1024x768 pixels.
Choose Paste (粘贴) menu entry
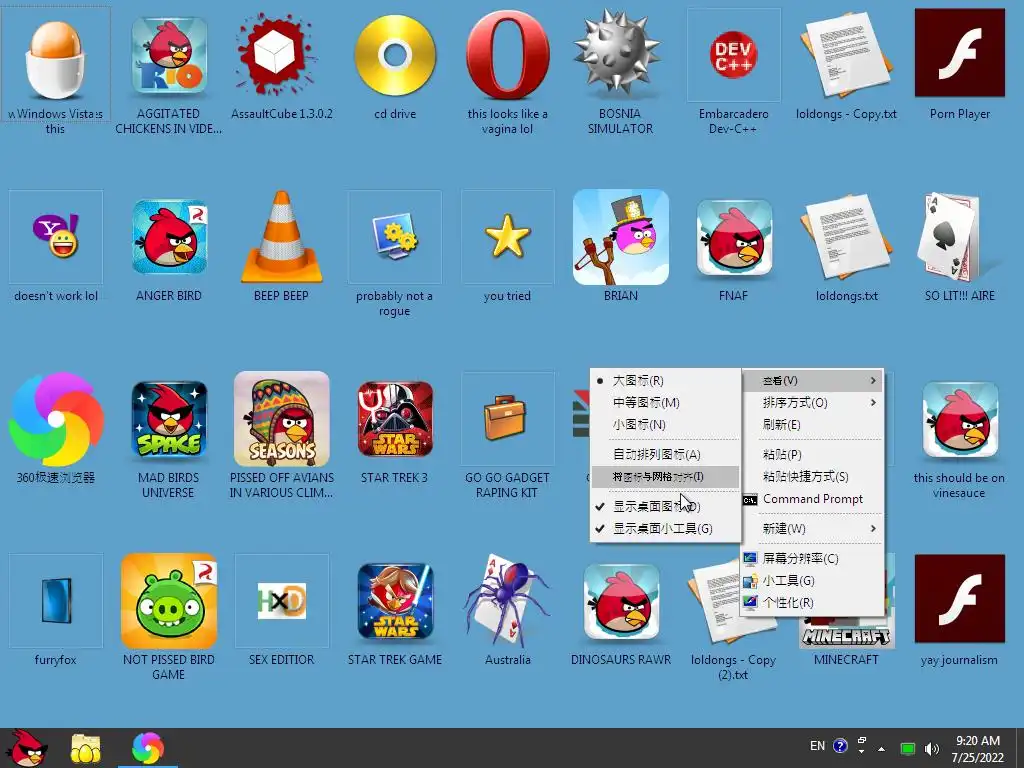pyautogui.click(x=812, y=455)
